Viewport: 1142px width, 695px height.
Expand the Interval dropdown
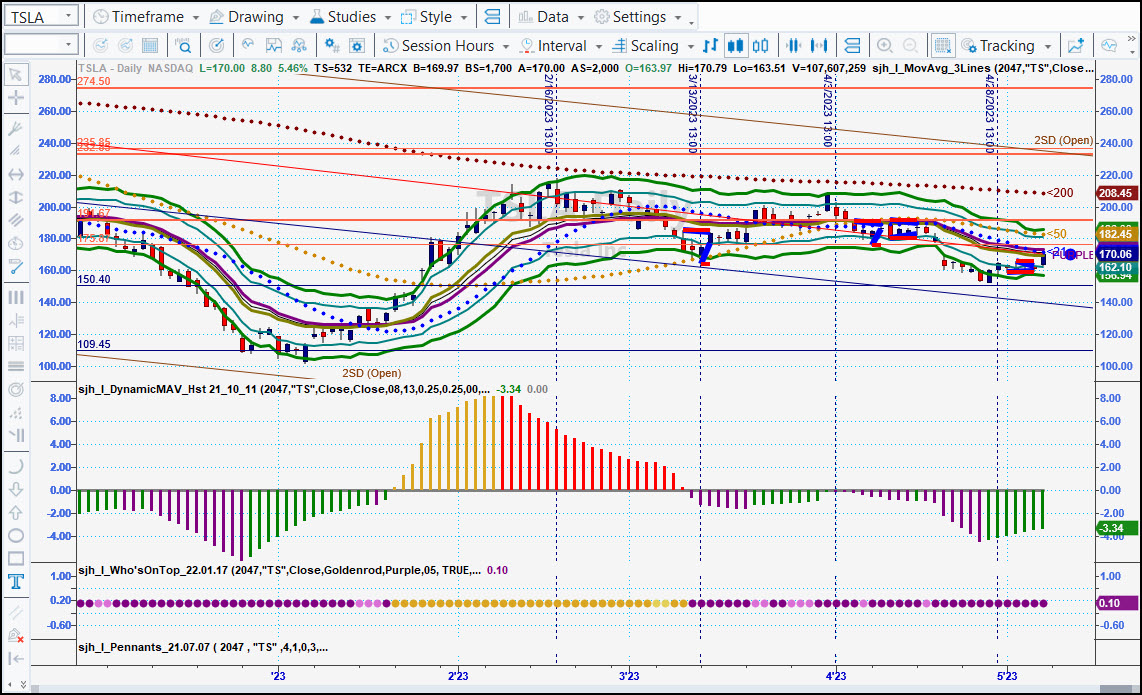[599, 46]
